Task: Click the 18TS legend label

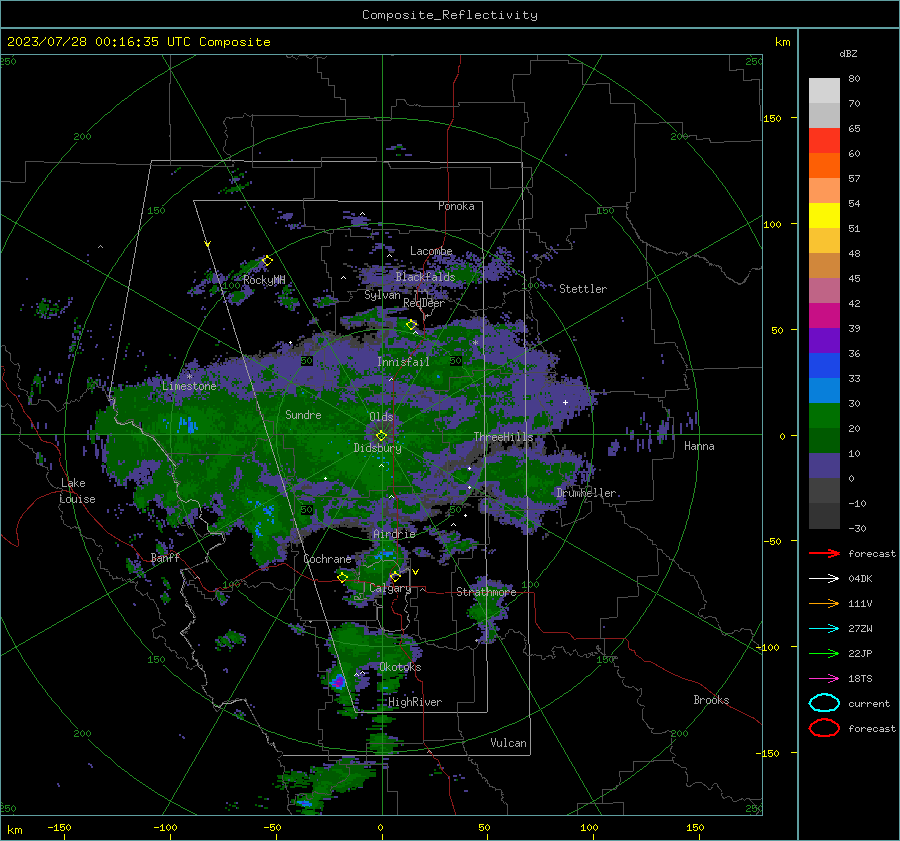Action: pos(860,679)
